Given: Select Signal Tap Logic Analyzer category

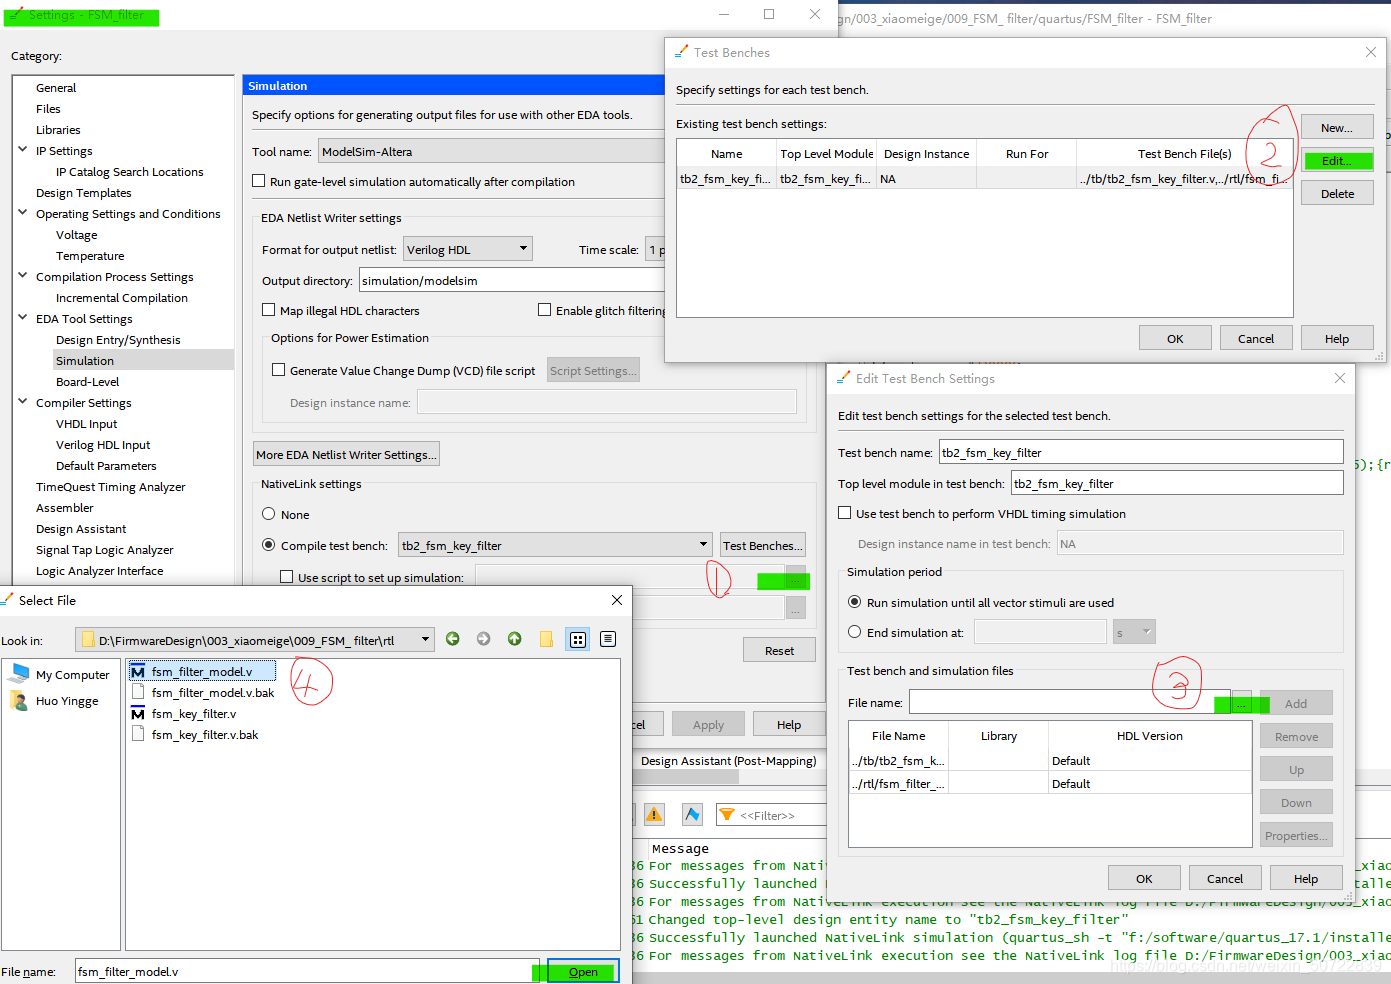Looking at the screenshot, I should click(x=105, y=550).
